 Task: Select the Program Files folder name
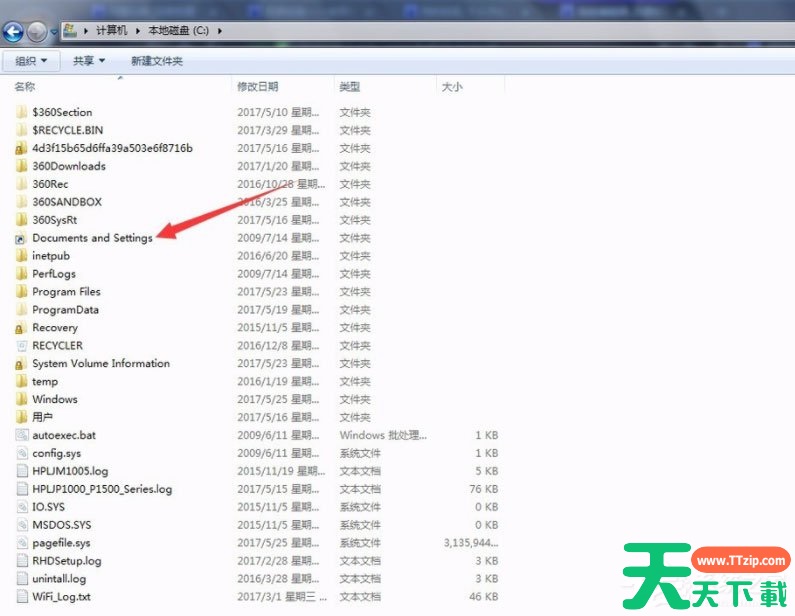click(x=66, y=292)
